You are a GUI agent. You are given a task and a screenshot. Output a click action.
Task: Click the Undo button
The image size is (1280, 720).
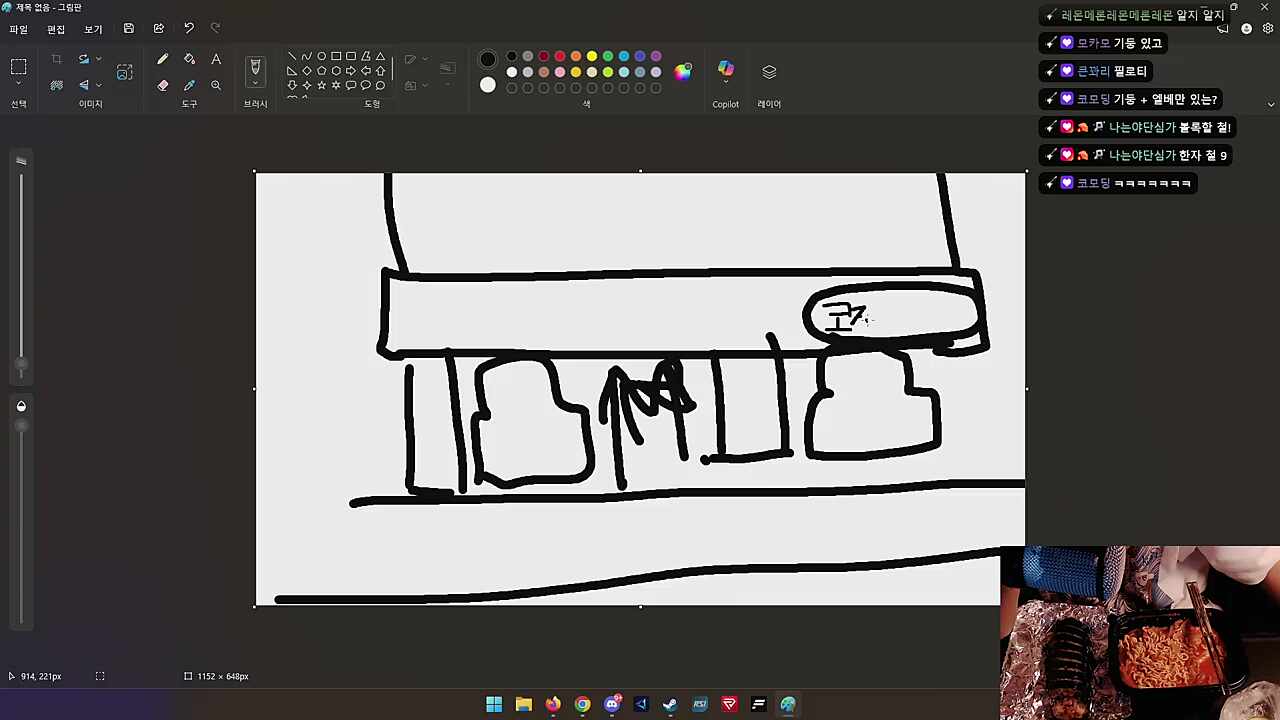188,29
